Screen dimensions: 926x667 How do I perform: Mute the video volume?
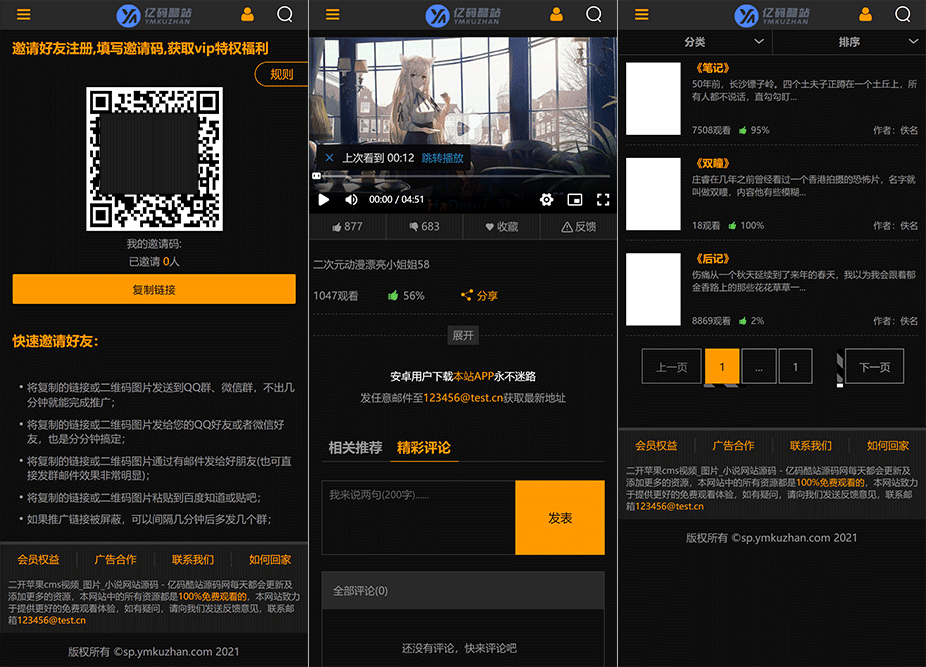point(351,200)
